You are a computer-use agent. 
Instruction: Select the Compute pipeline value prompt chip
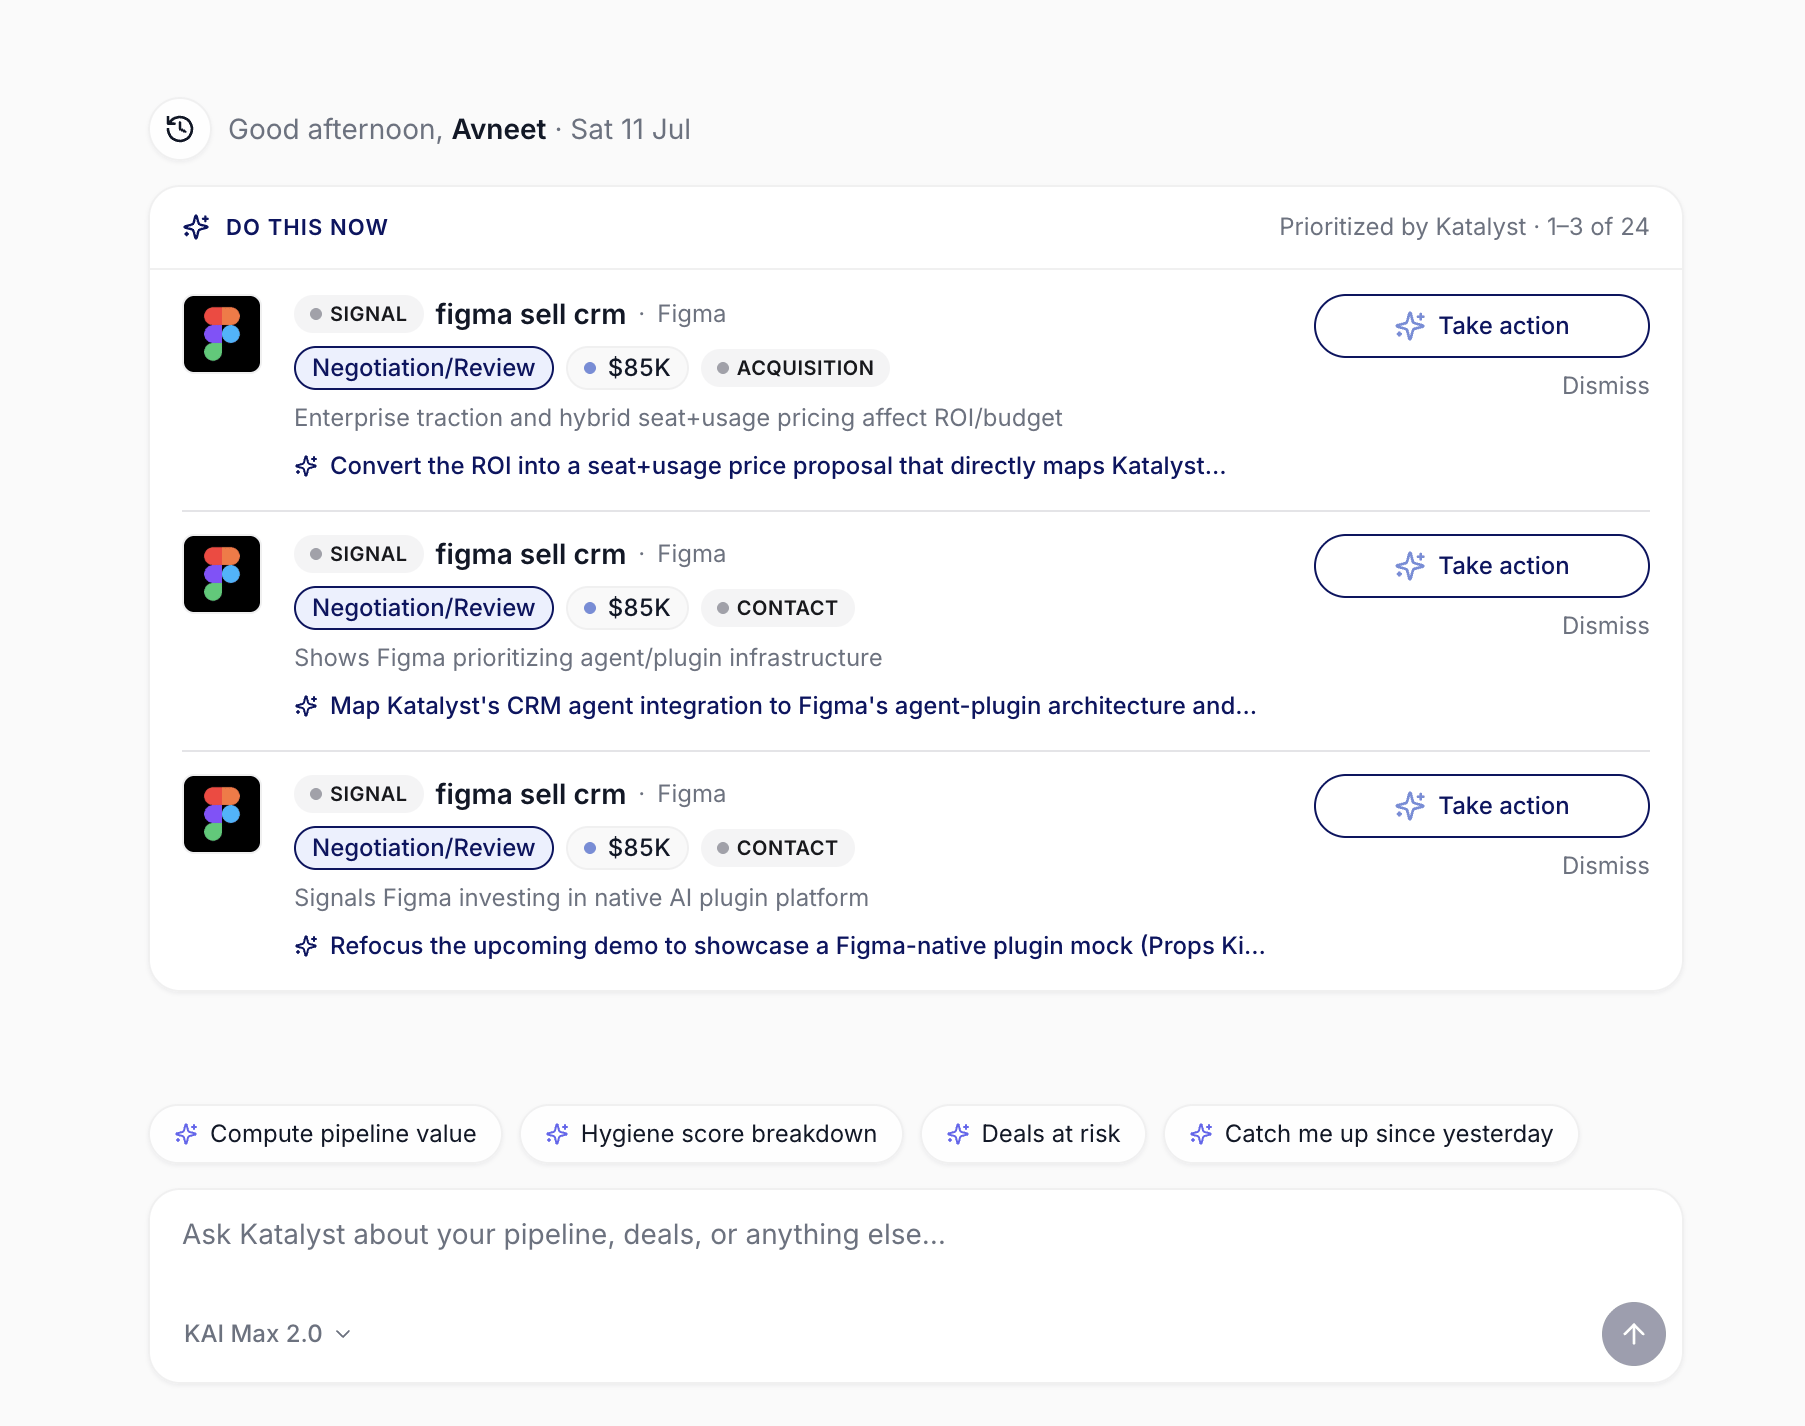(325, 1134)
